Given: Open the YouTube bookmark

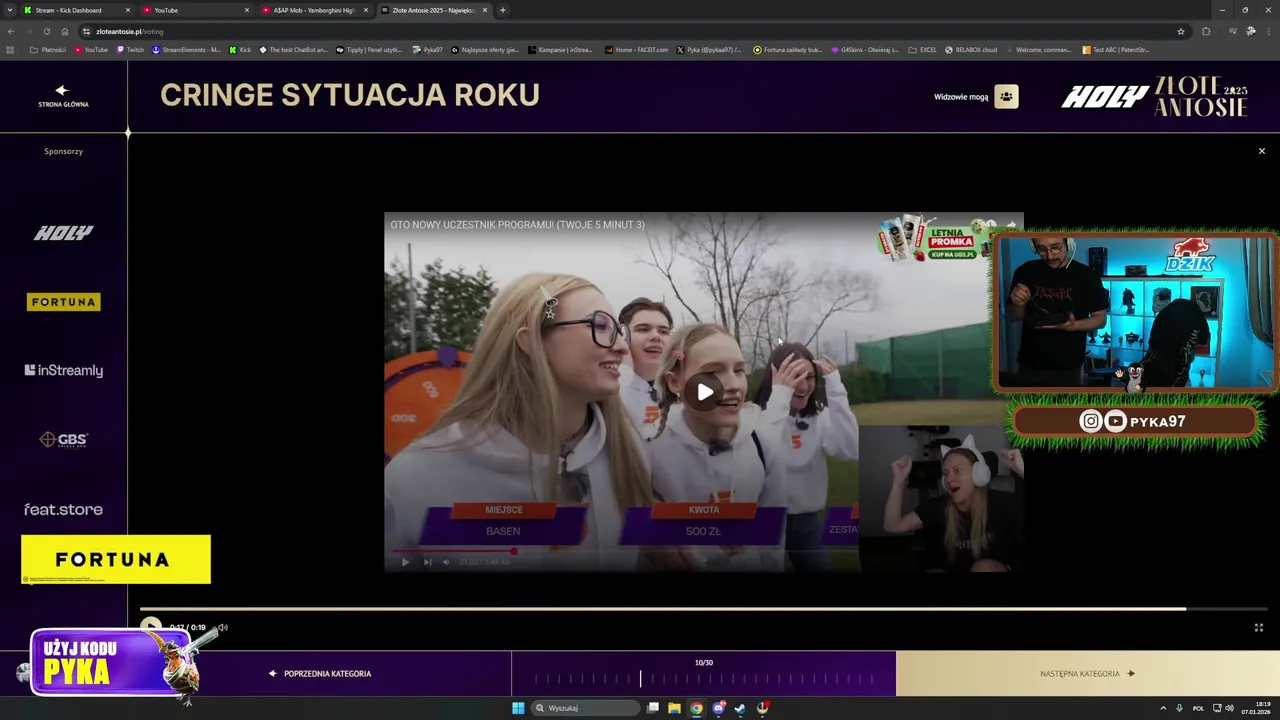Looking at the screenshot, I should [91, 49].
